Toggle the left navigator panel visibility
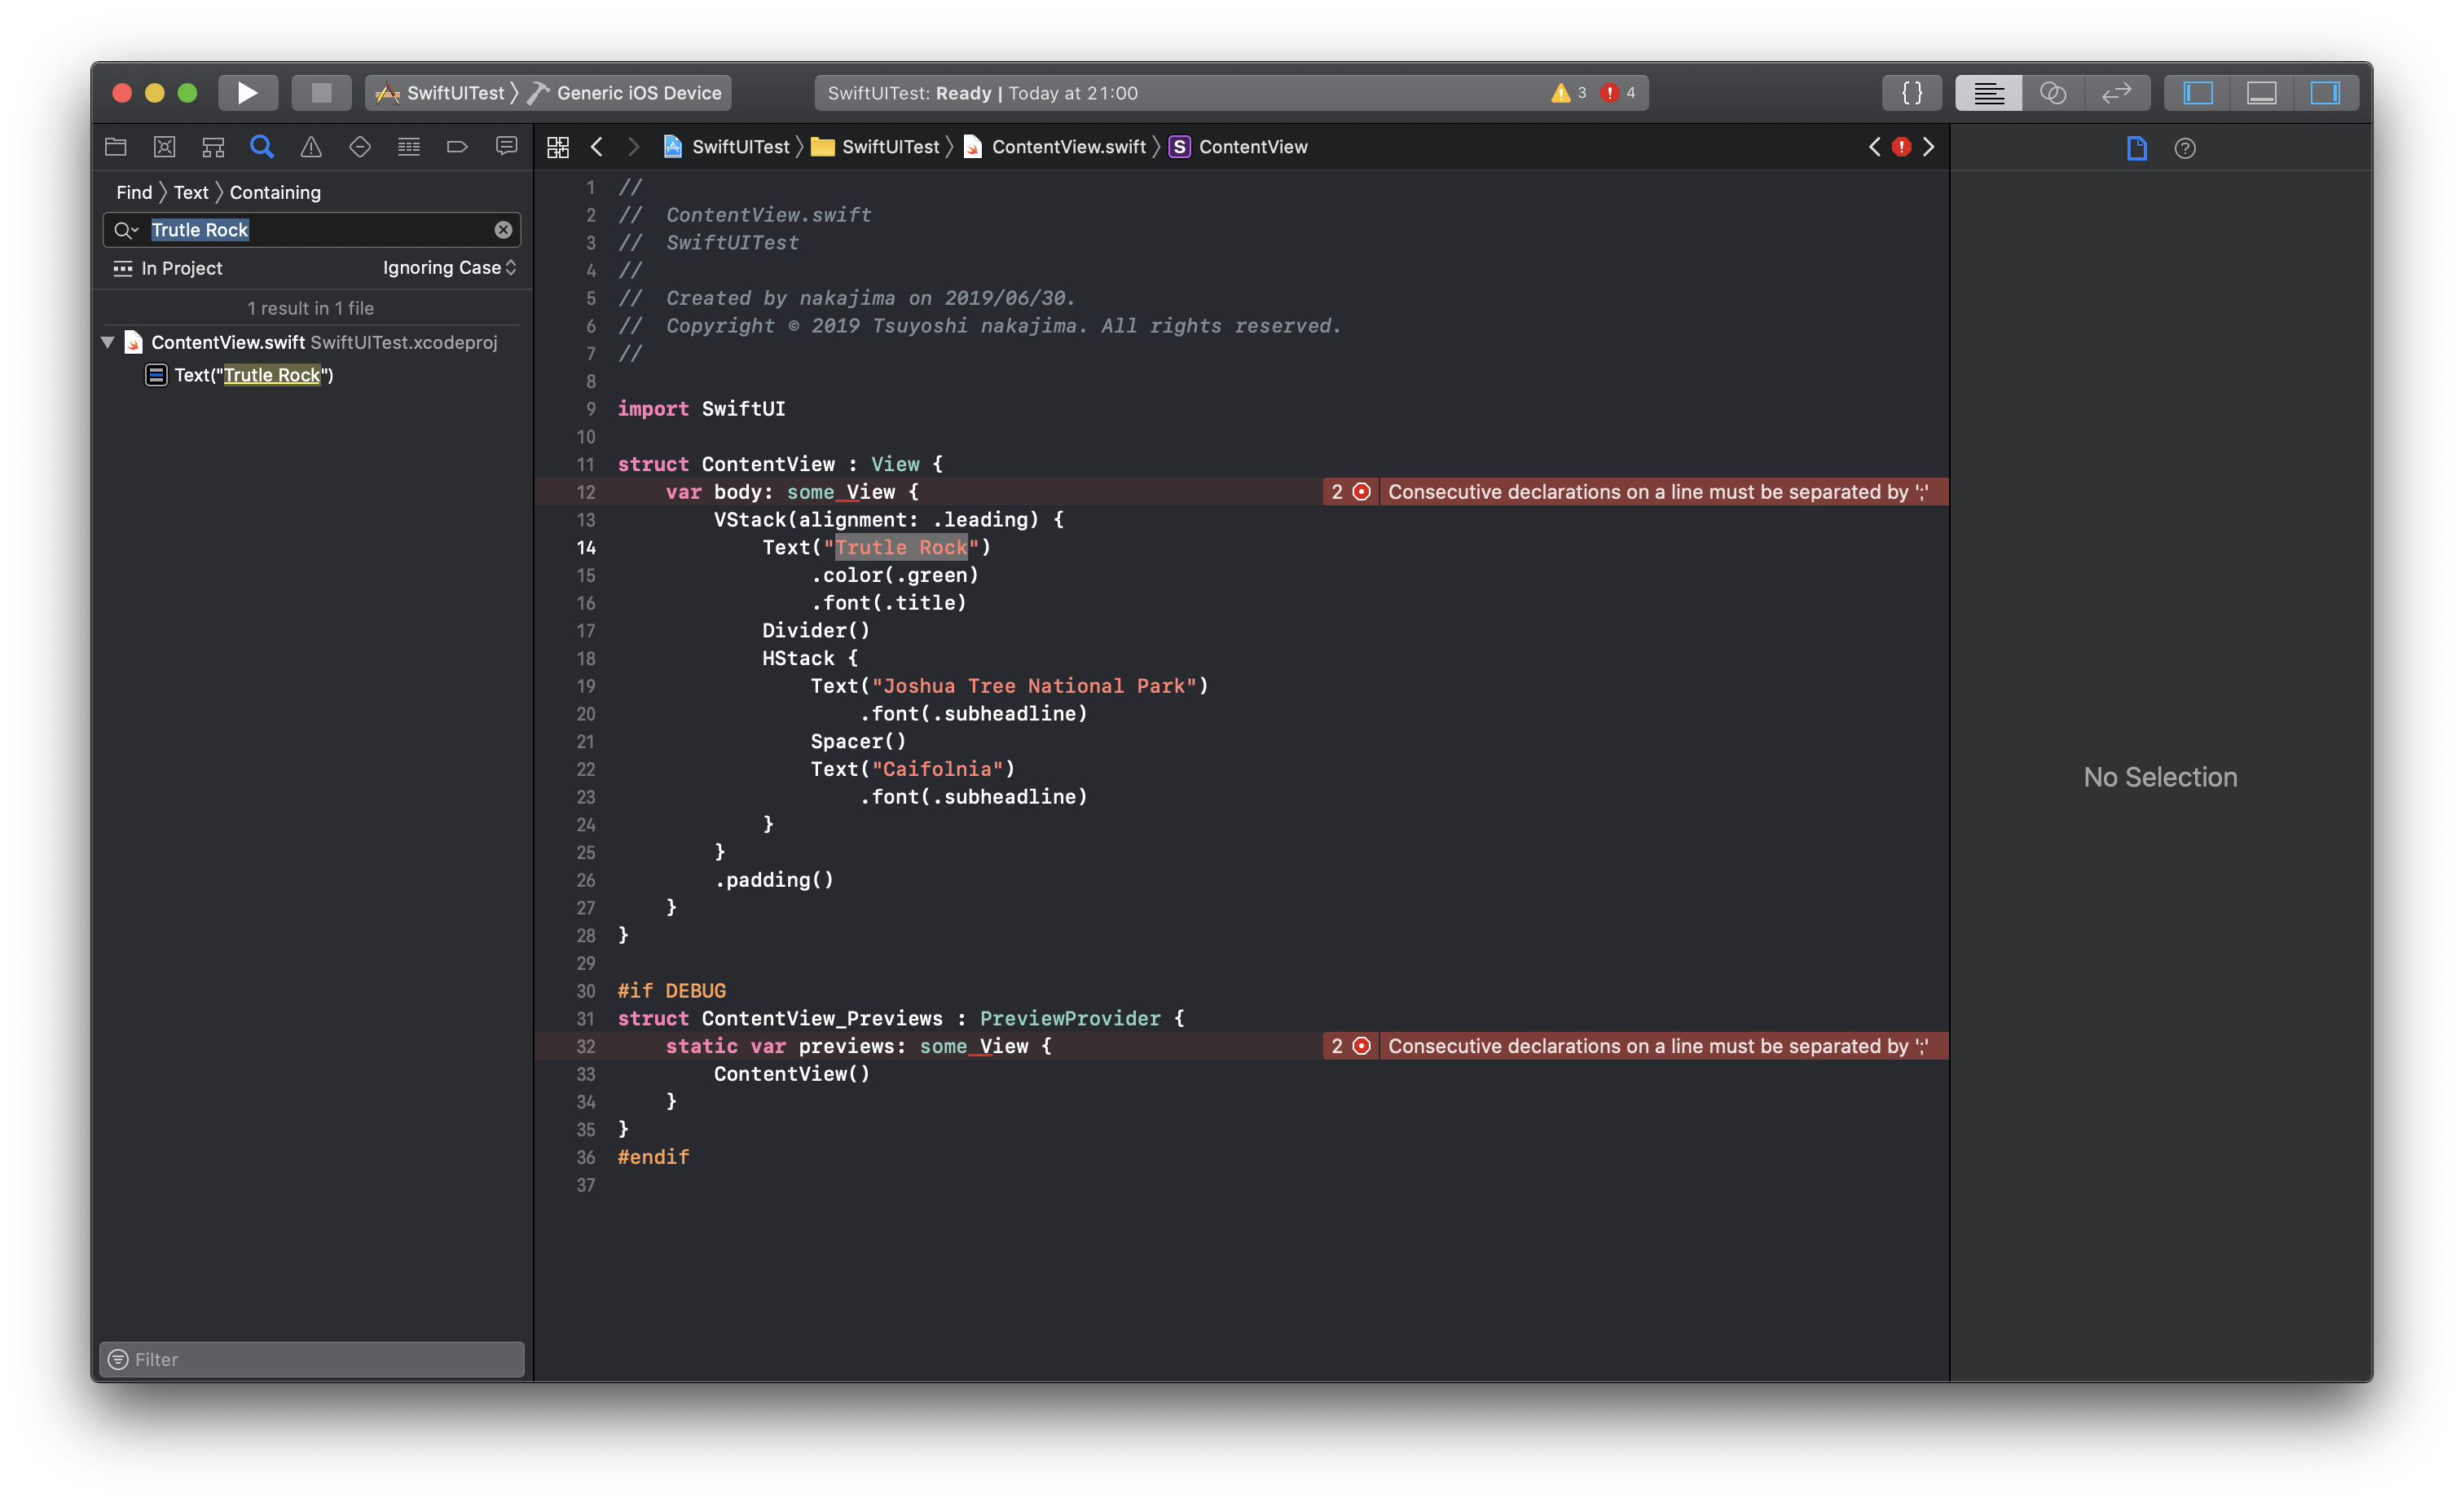The image size is (2464, 1503). point(2197,93)
